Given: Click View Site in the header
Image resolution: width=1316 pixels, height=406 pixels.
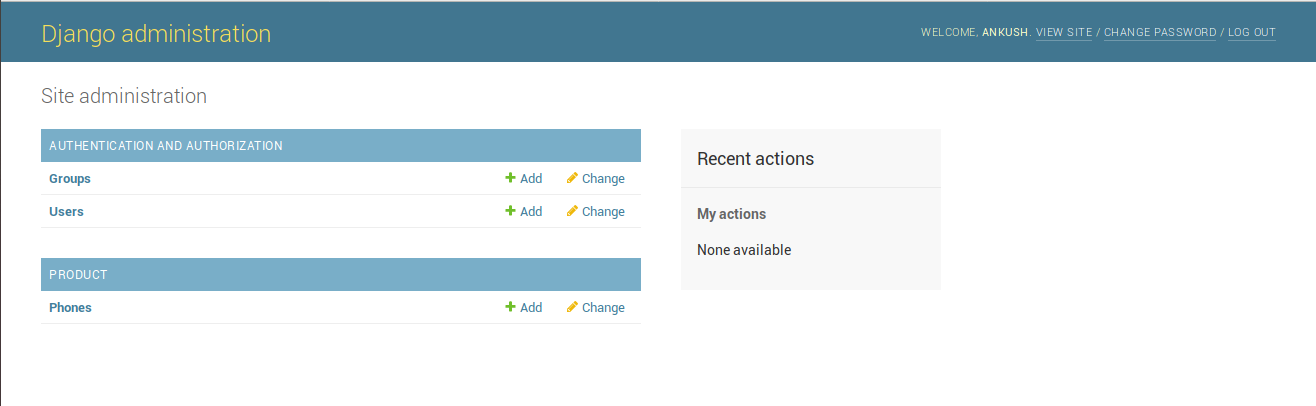Looking at the screenshot, I should (x=1064, y=33).
